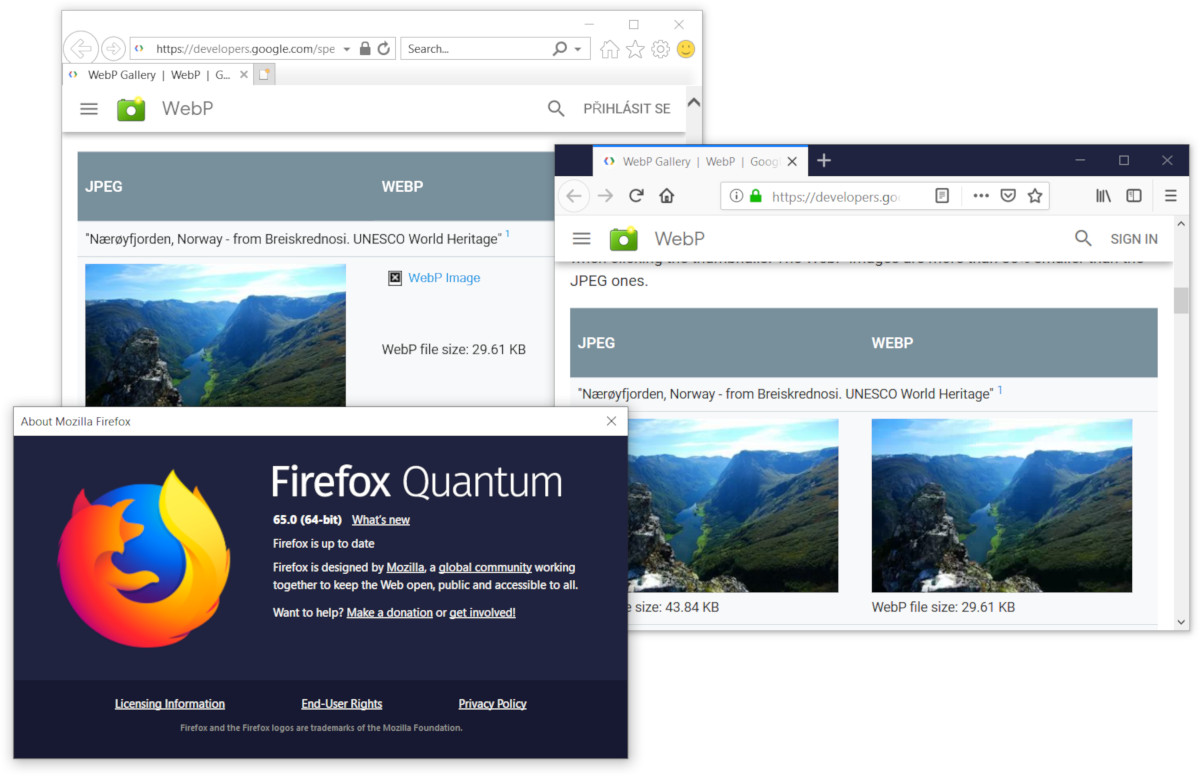
Task: Click the Firefox vertical scrollbar thumb
Action: (x=1181, y=300)
